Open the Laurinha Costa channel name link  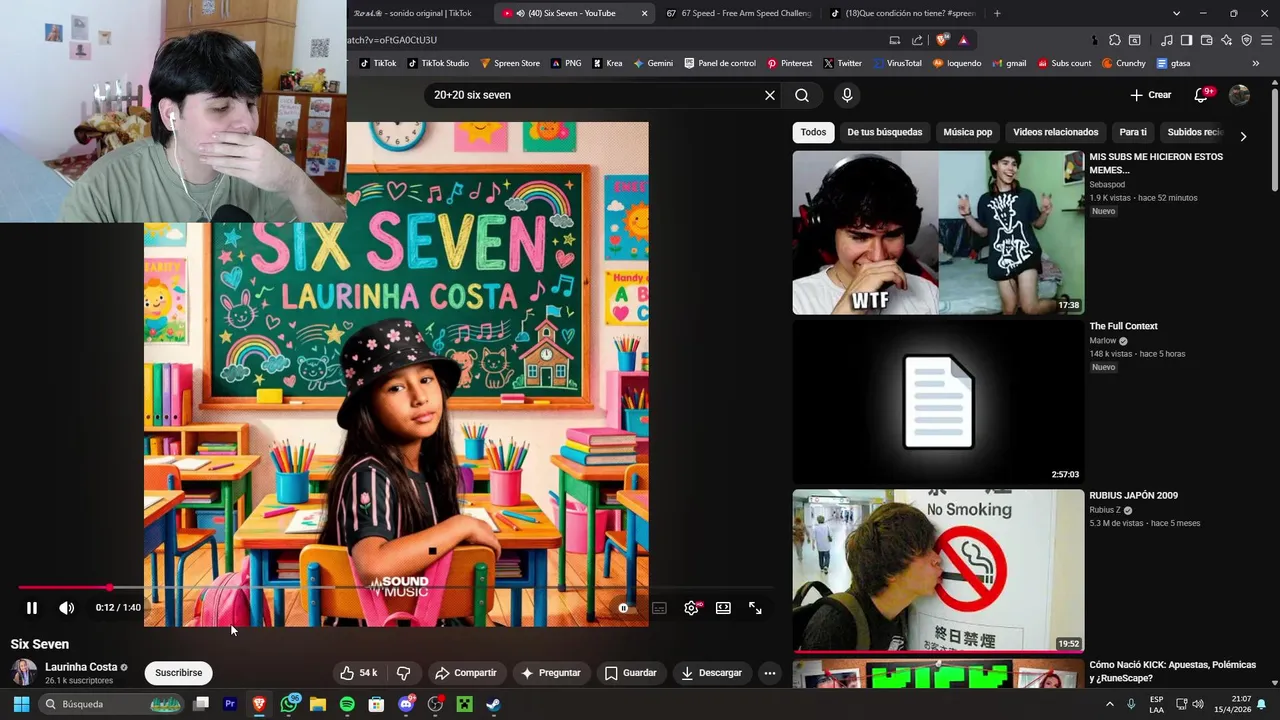(81, 667)
